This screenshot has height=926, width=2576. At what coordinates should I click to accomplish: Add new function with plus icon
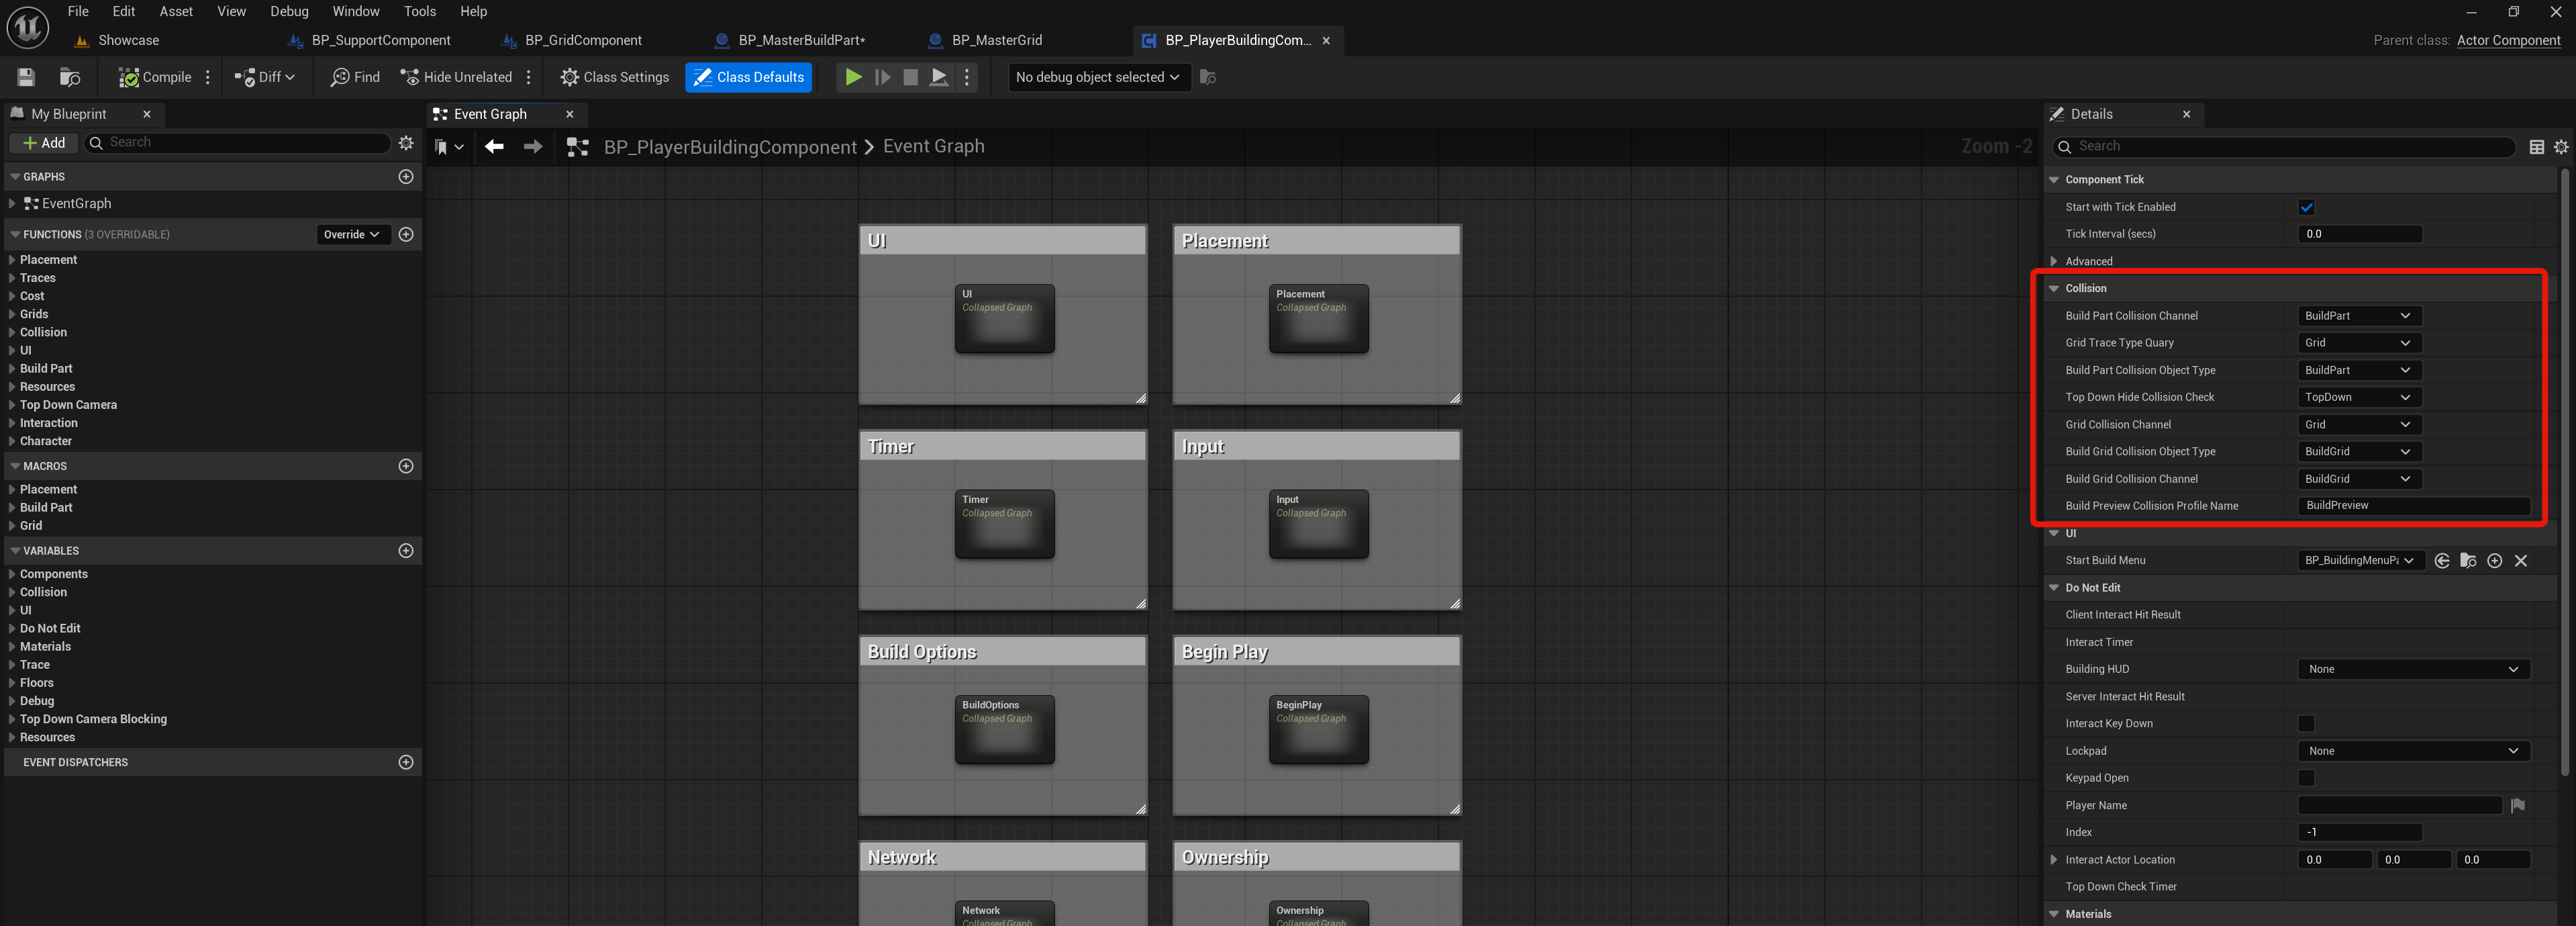[406, 234]
